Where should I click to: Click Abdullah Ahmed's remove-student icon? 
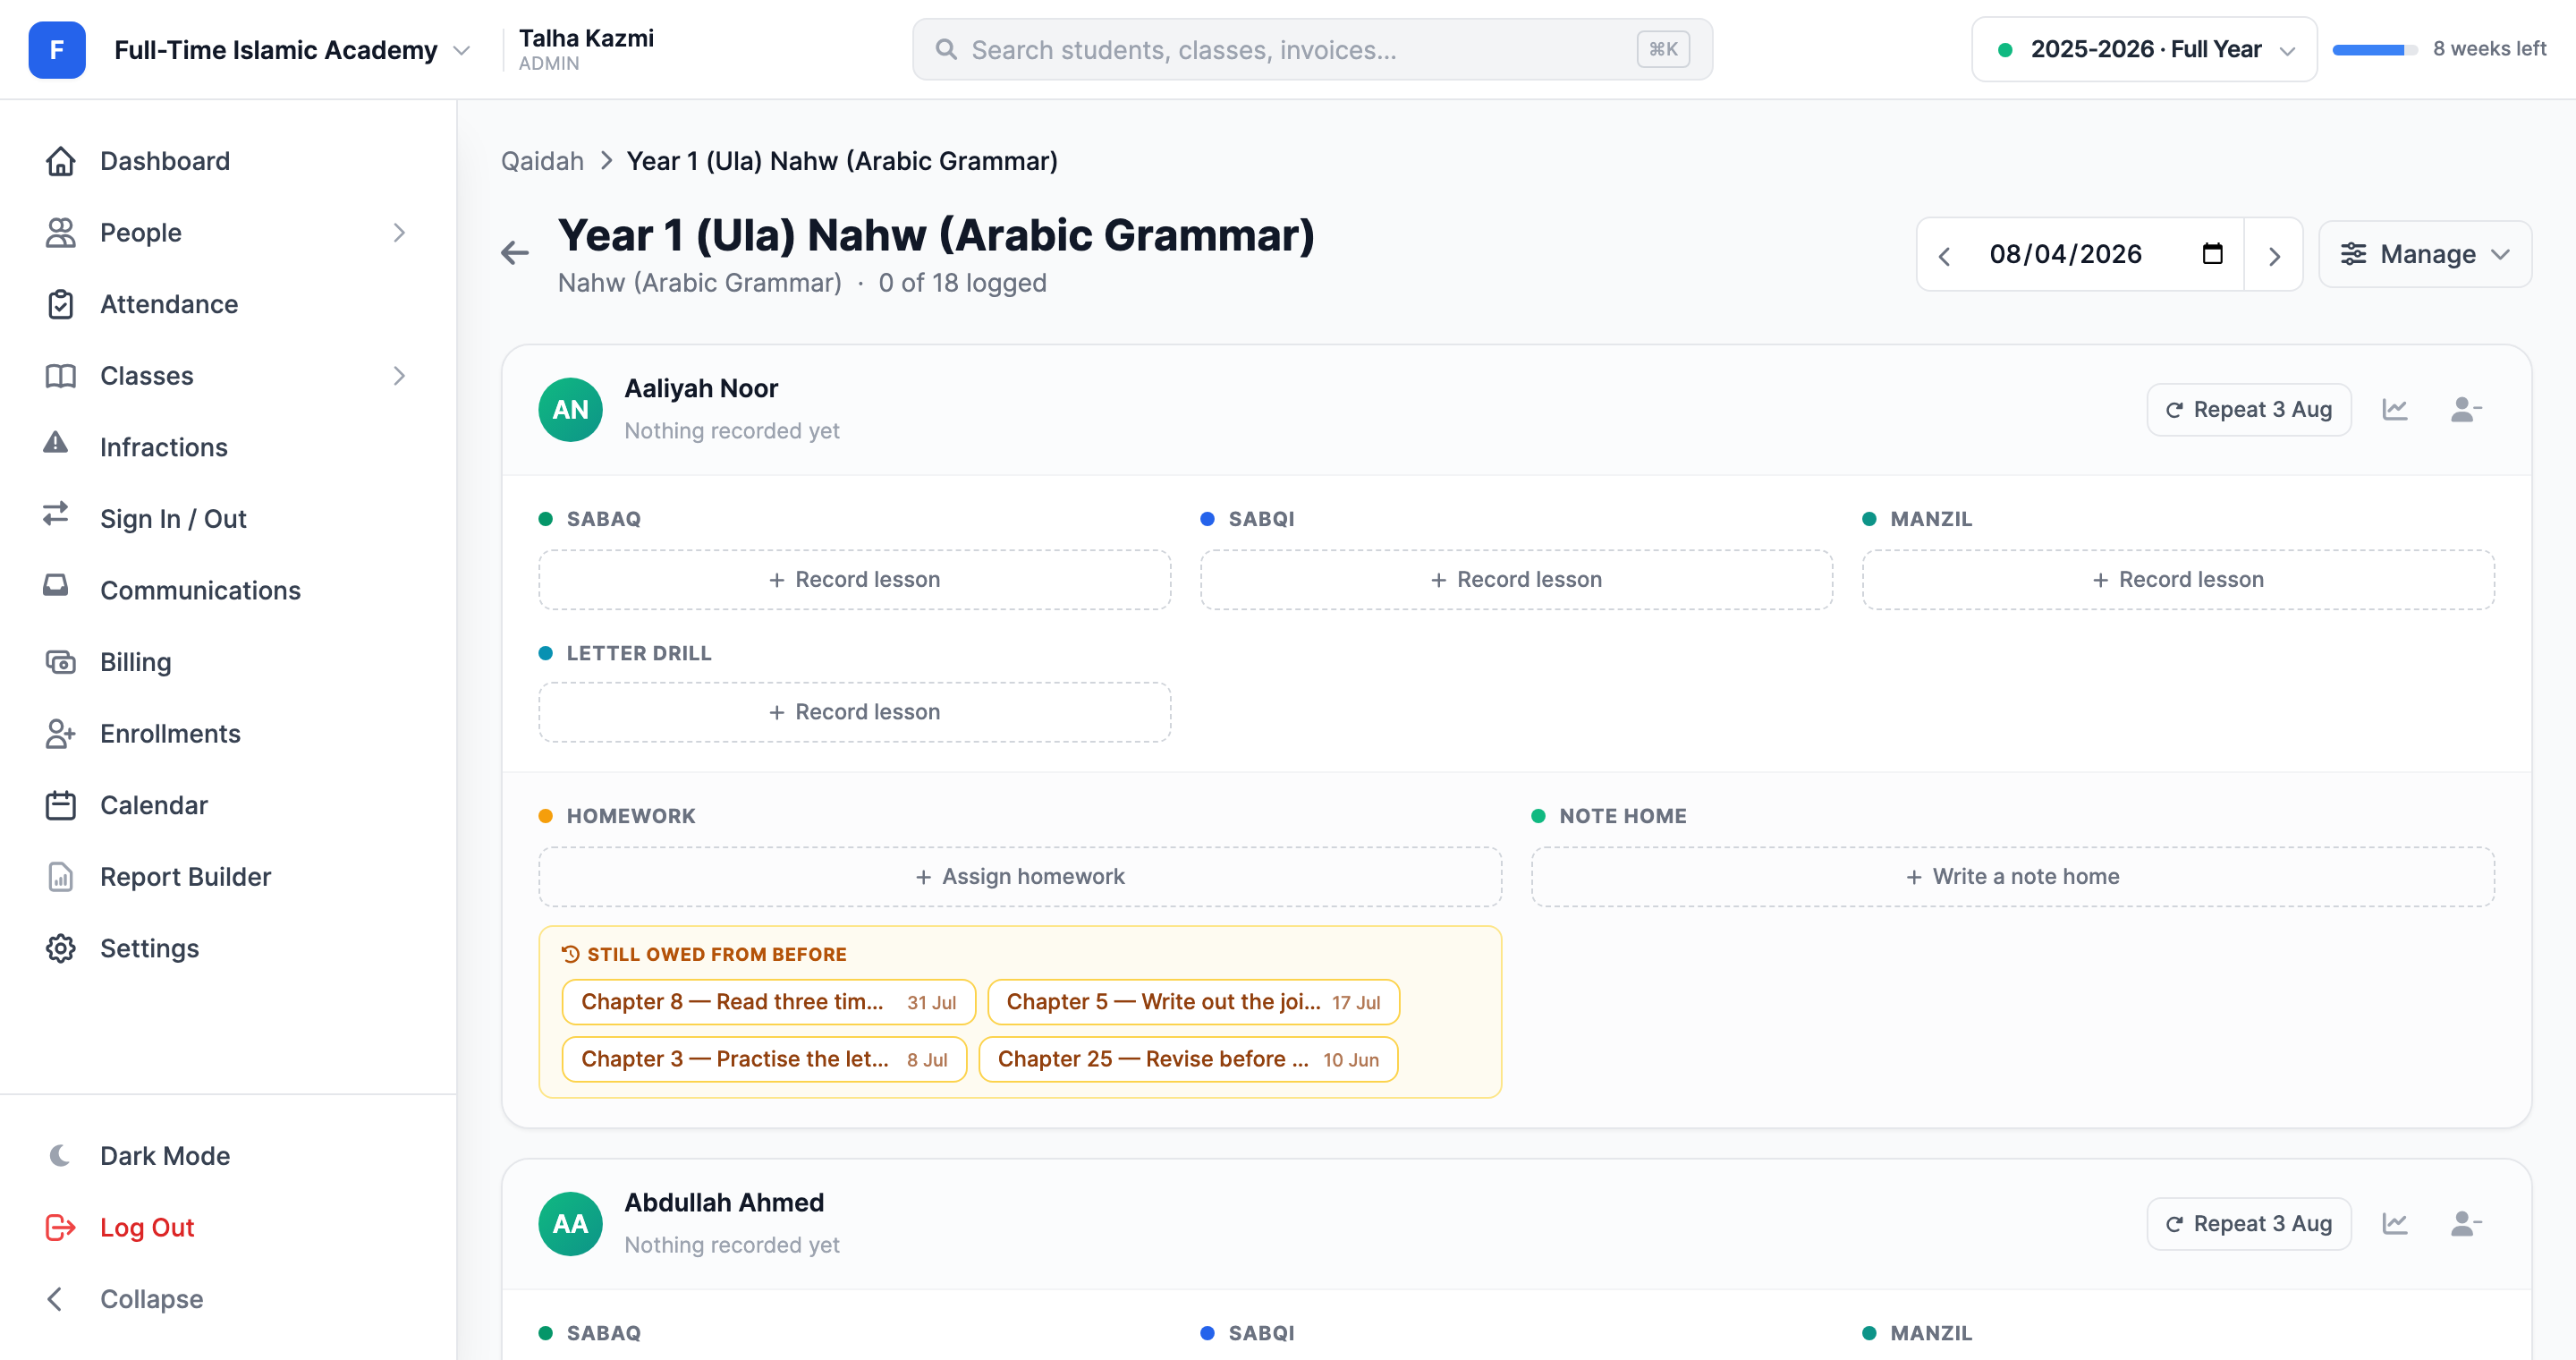2466,1223
